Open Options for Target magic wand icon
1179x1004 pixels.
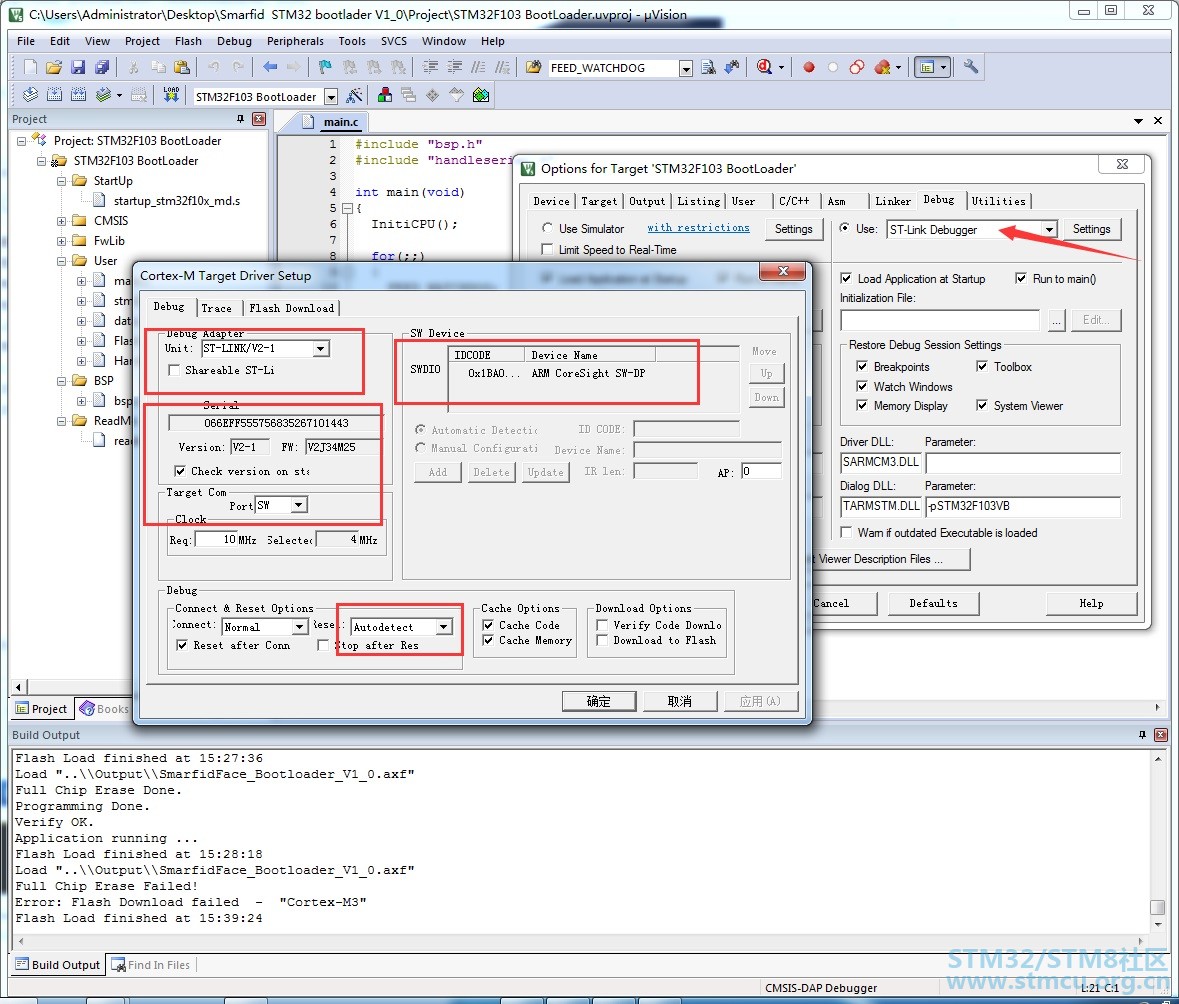354,96
